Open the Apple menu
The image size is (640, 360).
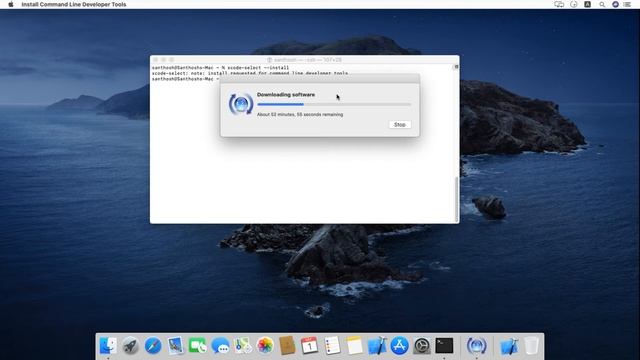(11, 4)
